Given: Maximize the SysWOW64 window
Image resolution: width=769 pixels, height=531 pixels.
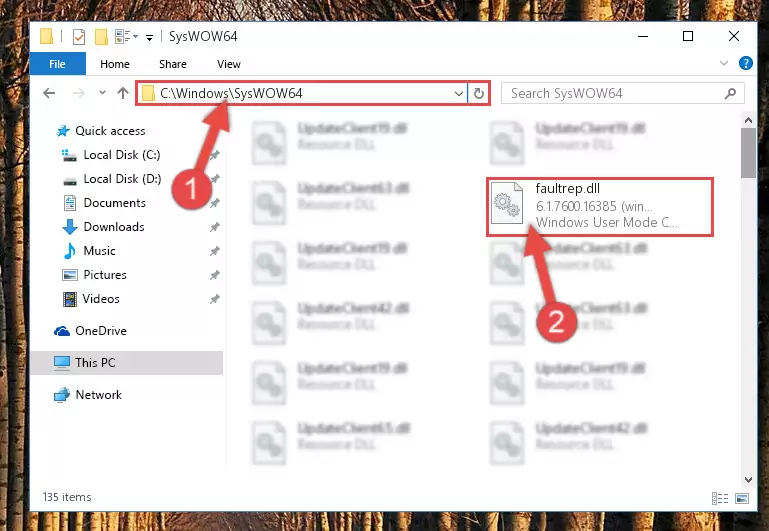Looking at the screenshot, I should (688, 36).
